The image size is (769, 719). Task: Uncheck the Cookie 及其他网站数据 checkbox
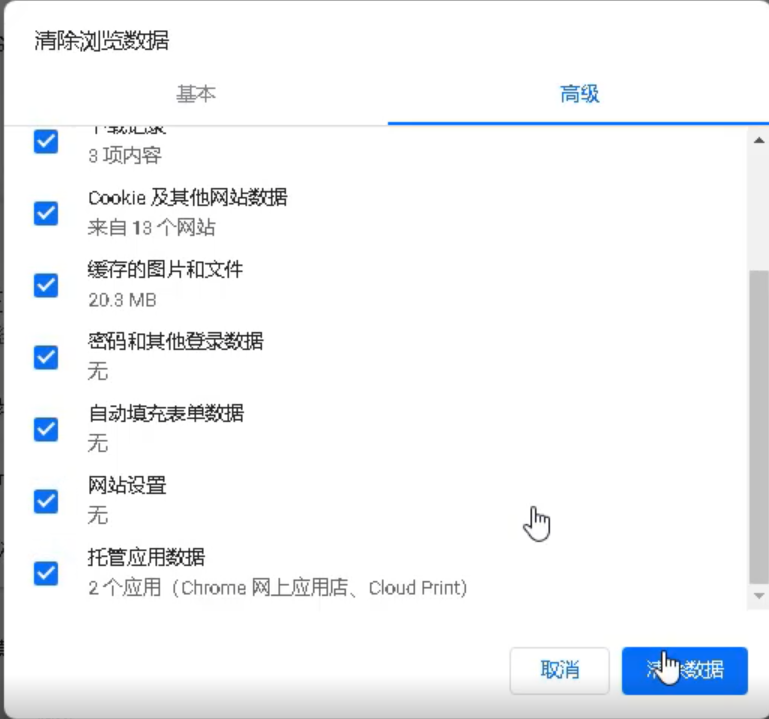coord(46,213)
